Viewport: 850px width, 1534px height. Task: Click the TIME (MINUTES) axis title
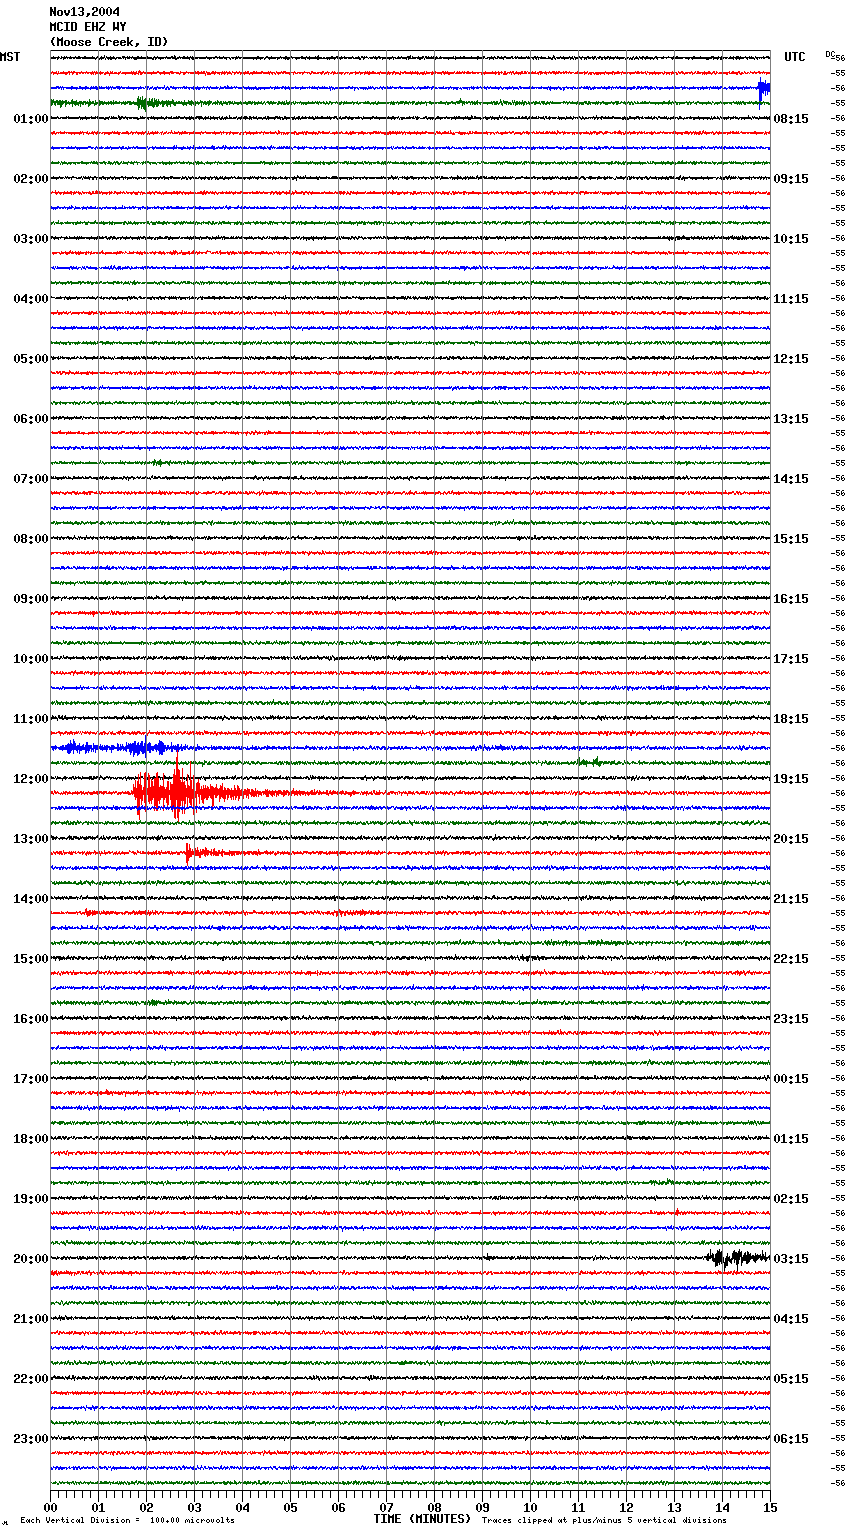[x=422, y=1519]
